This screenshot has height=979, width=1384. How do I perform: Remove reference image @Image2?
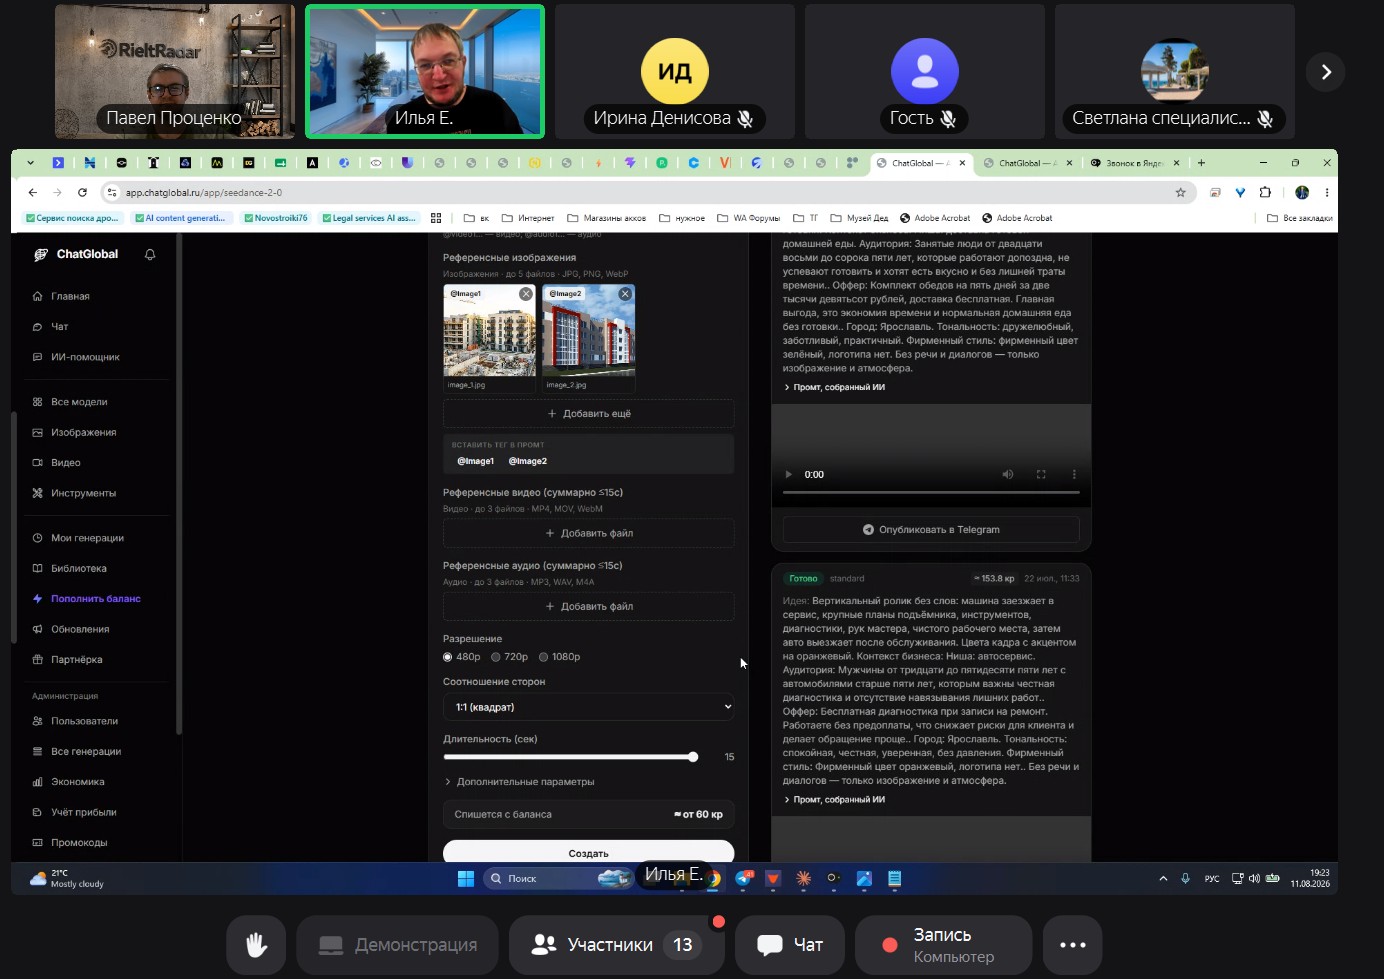pos(625,294)
